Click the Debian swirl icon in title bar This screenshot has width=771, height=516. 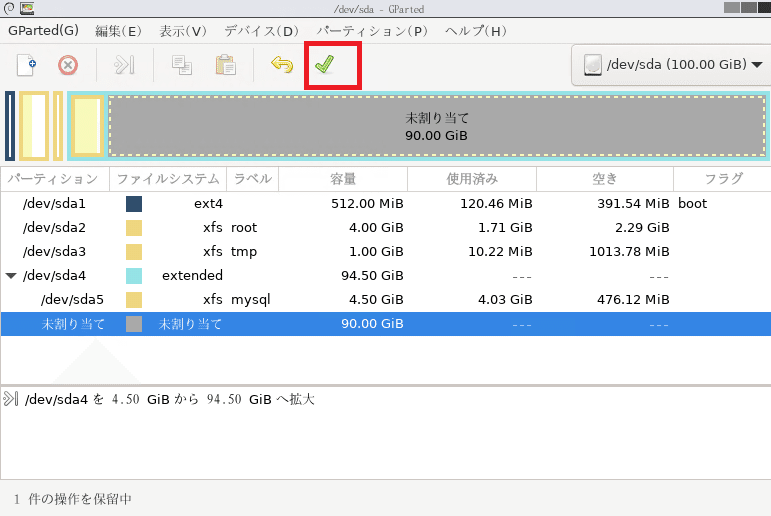pos(9,8)
